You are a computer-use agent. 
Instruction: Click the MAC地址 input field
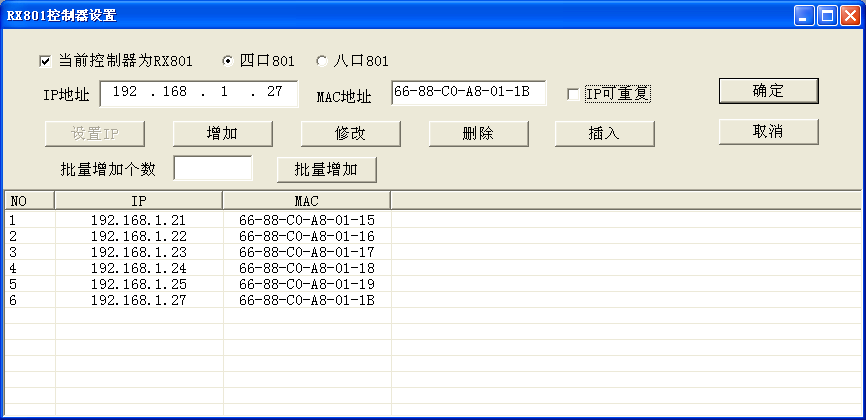tap(469, 93)
